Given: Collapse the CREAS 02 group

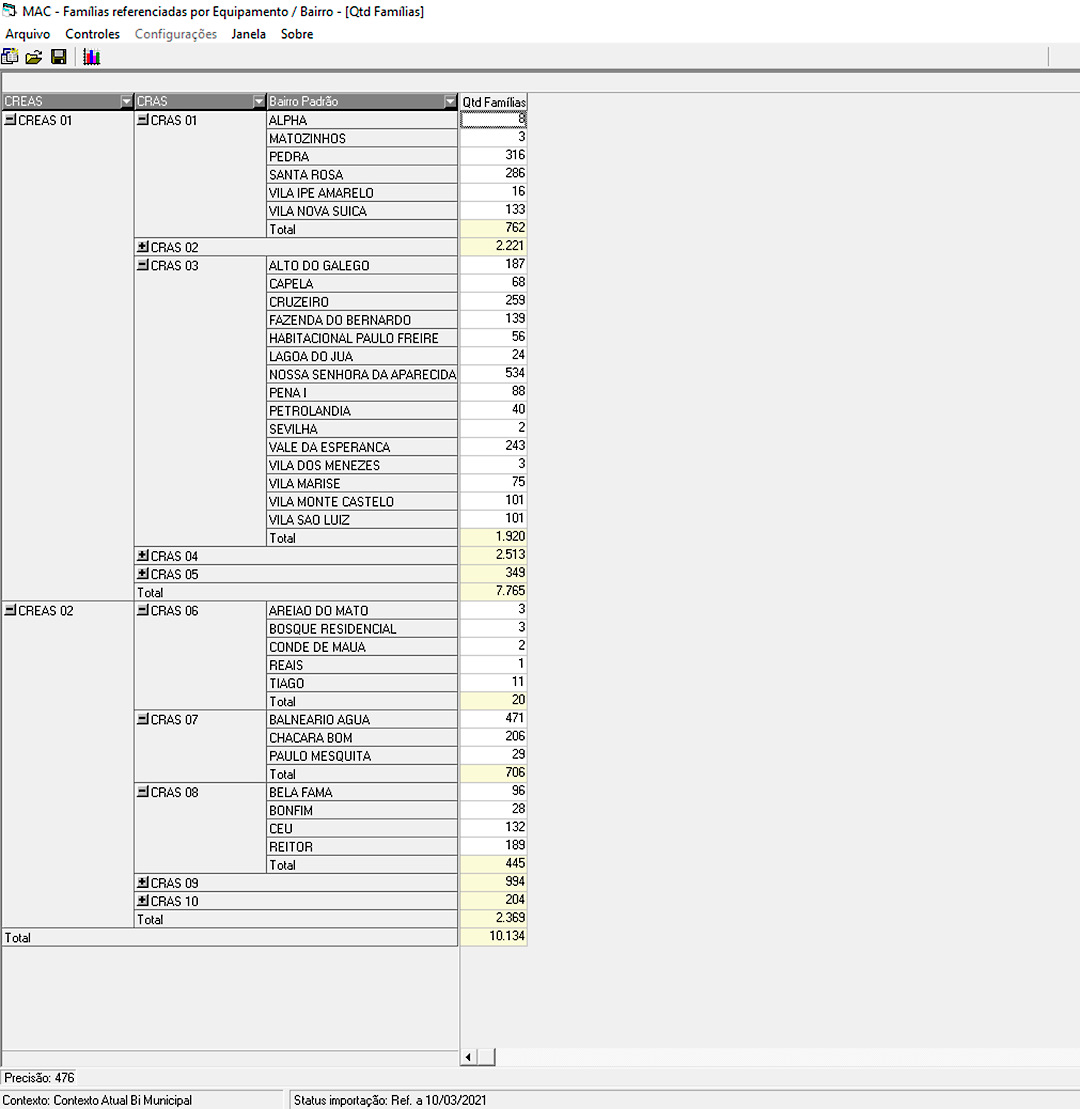Looking at the screenshot, I should [11, 610].
